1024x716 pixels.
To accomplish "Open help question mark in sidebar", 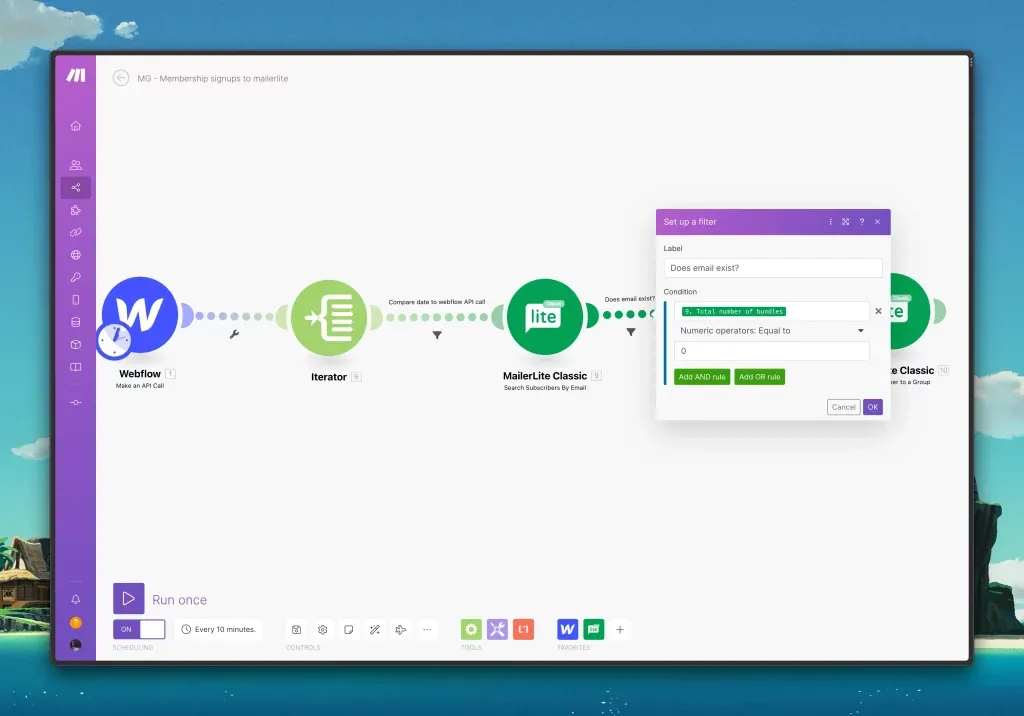I will click(x=76, y=623).
